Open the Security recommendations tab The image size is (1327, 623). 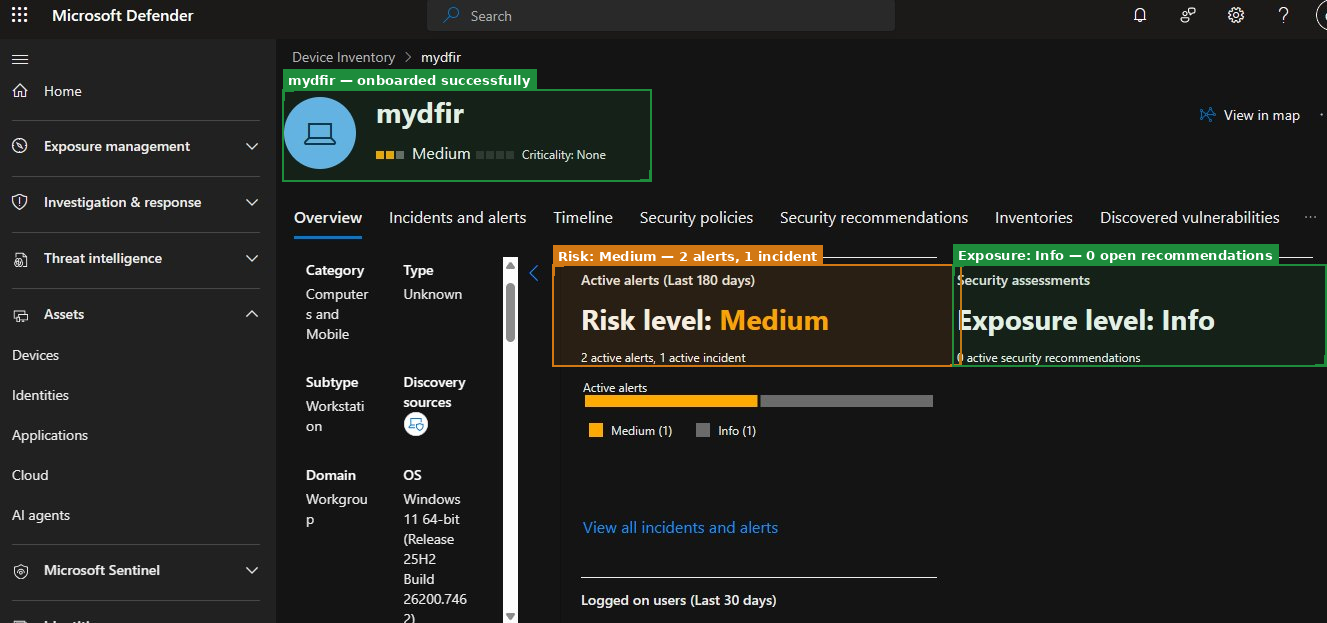[873, 217]
